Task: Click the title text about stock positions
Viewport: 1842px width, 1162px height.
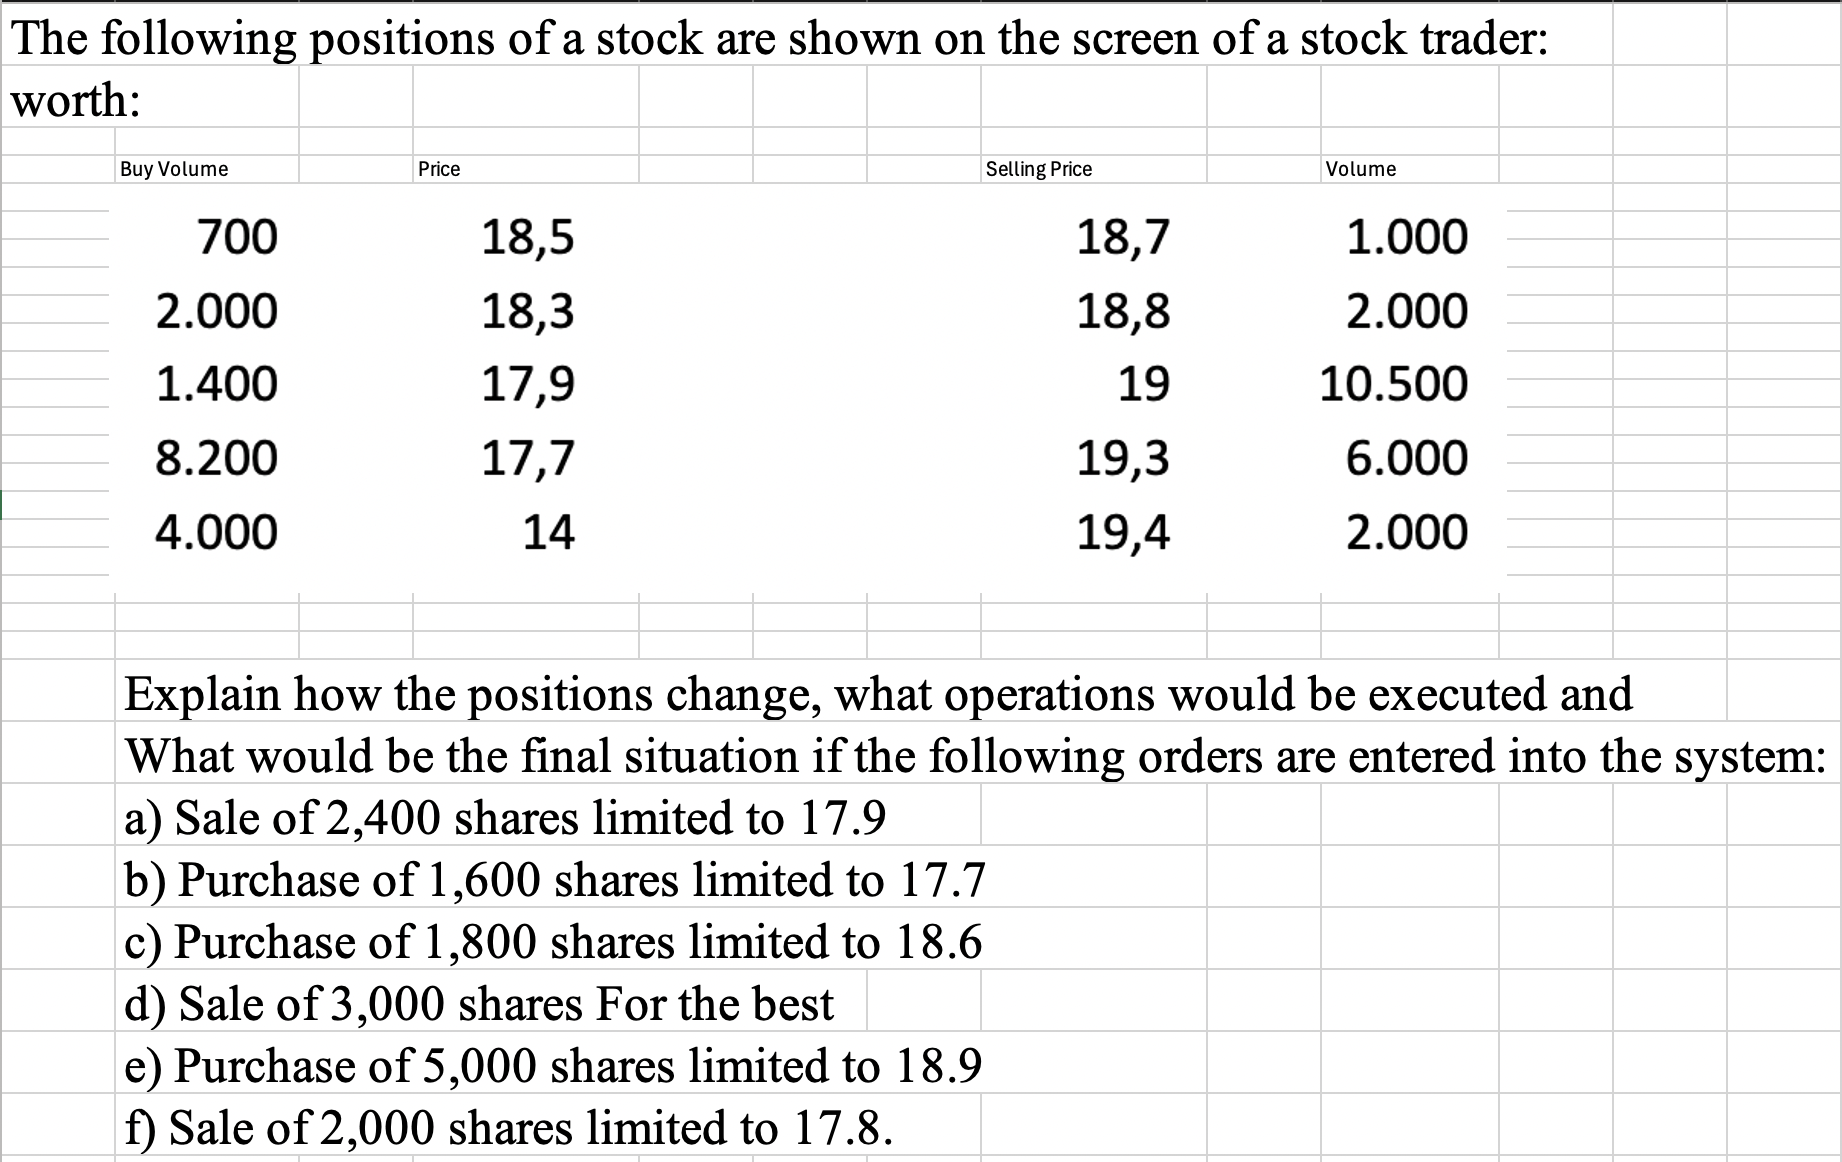Action: pos(780,40)
